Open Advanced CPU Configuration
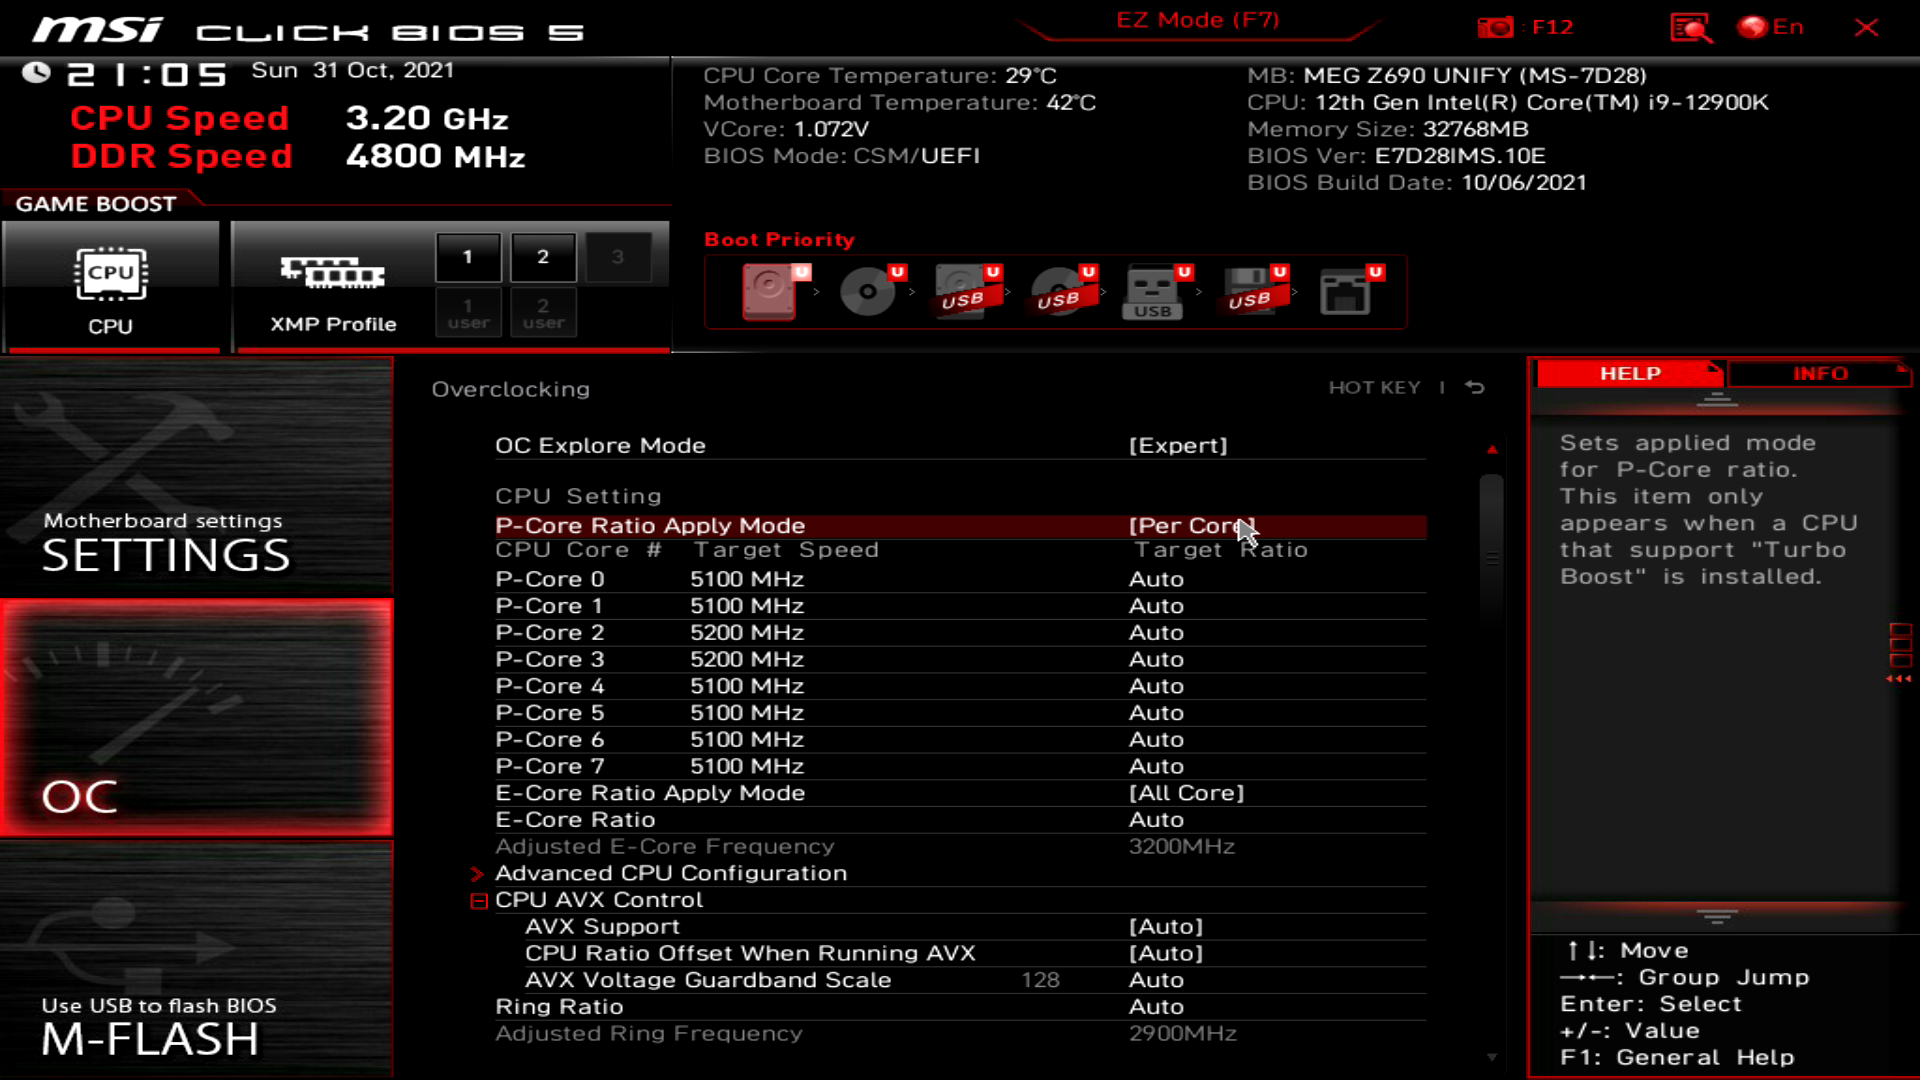The height and width of the screenshot is (1080, 1920). tap(670, 872)
